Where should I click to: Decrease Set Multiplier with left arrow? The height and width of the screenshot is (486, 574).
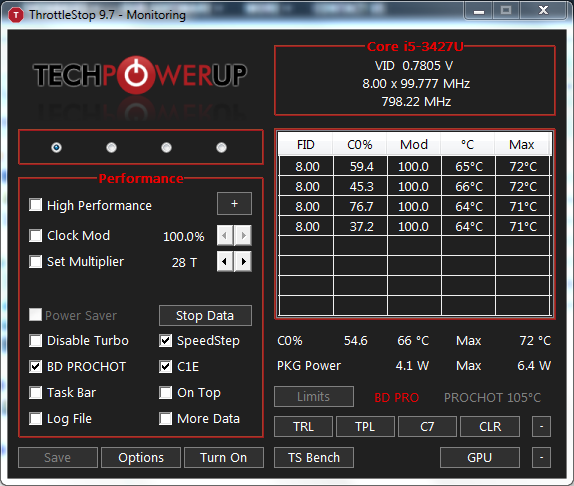(x=225, y=261)
